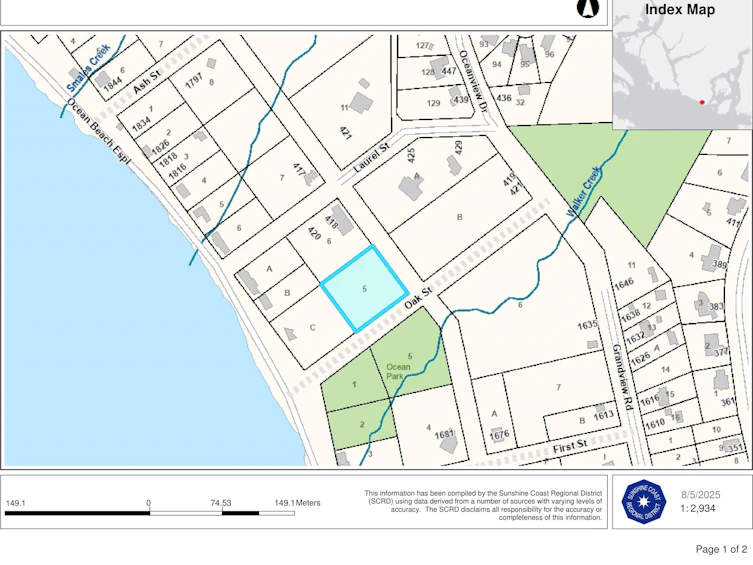753x565 pixels.
Task: Click address number 439
Action: 461,99
